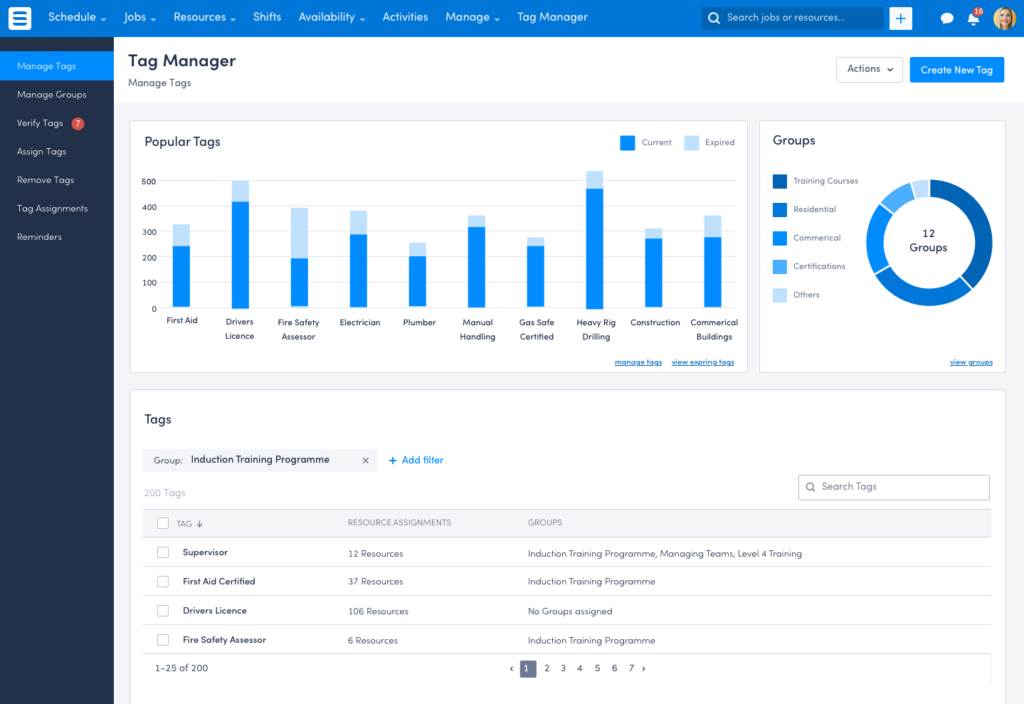The width and height of the screenshot is (1024, 704).
Task: Toggle the select-all tags header checkbox
Action: (163, 523)
